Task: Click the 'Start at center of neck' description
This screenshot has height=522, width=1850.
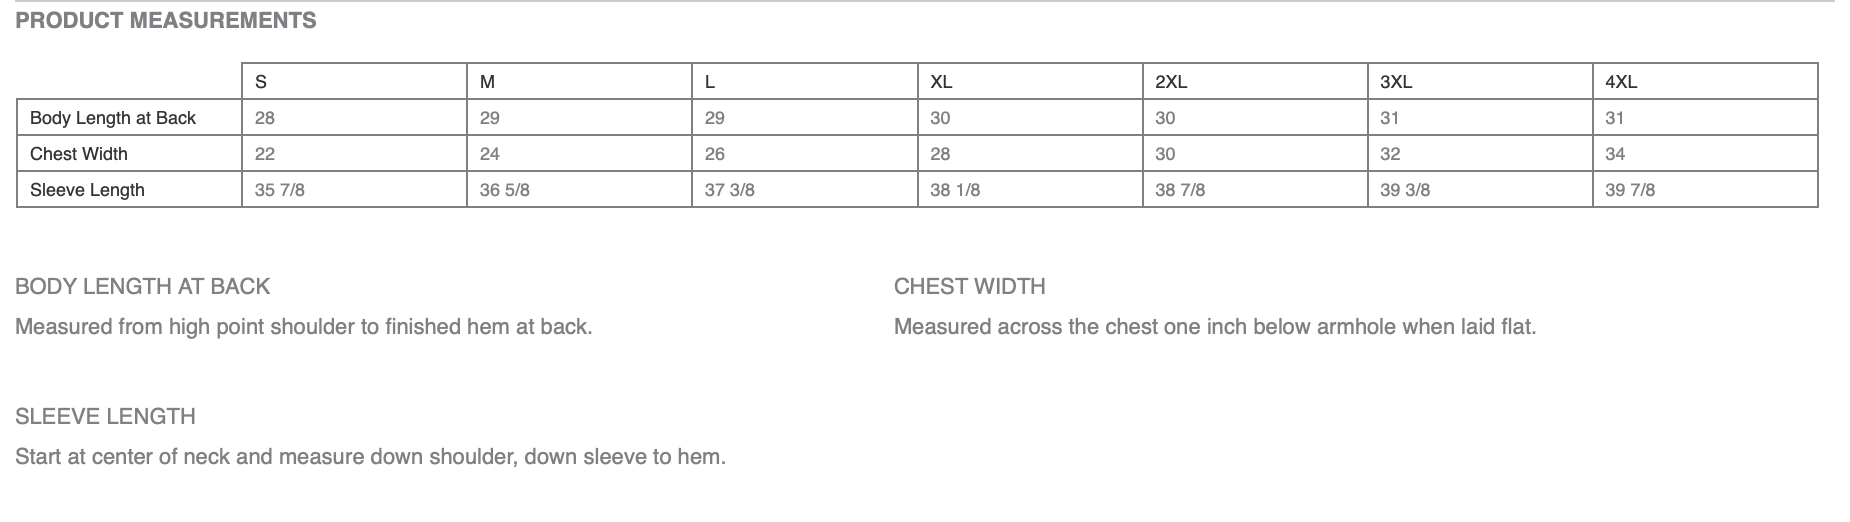Action: (x=370, y=457)
